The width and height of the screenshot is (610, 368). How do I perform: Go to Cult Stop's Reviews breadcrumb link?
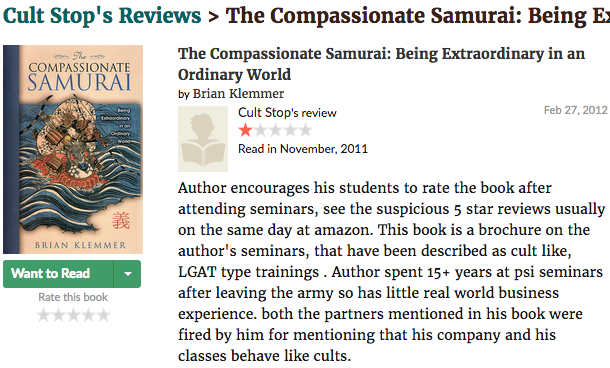(x=102, y=16)
